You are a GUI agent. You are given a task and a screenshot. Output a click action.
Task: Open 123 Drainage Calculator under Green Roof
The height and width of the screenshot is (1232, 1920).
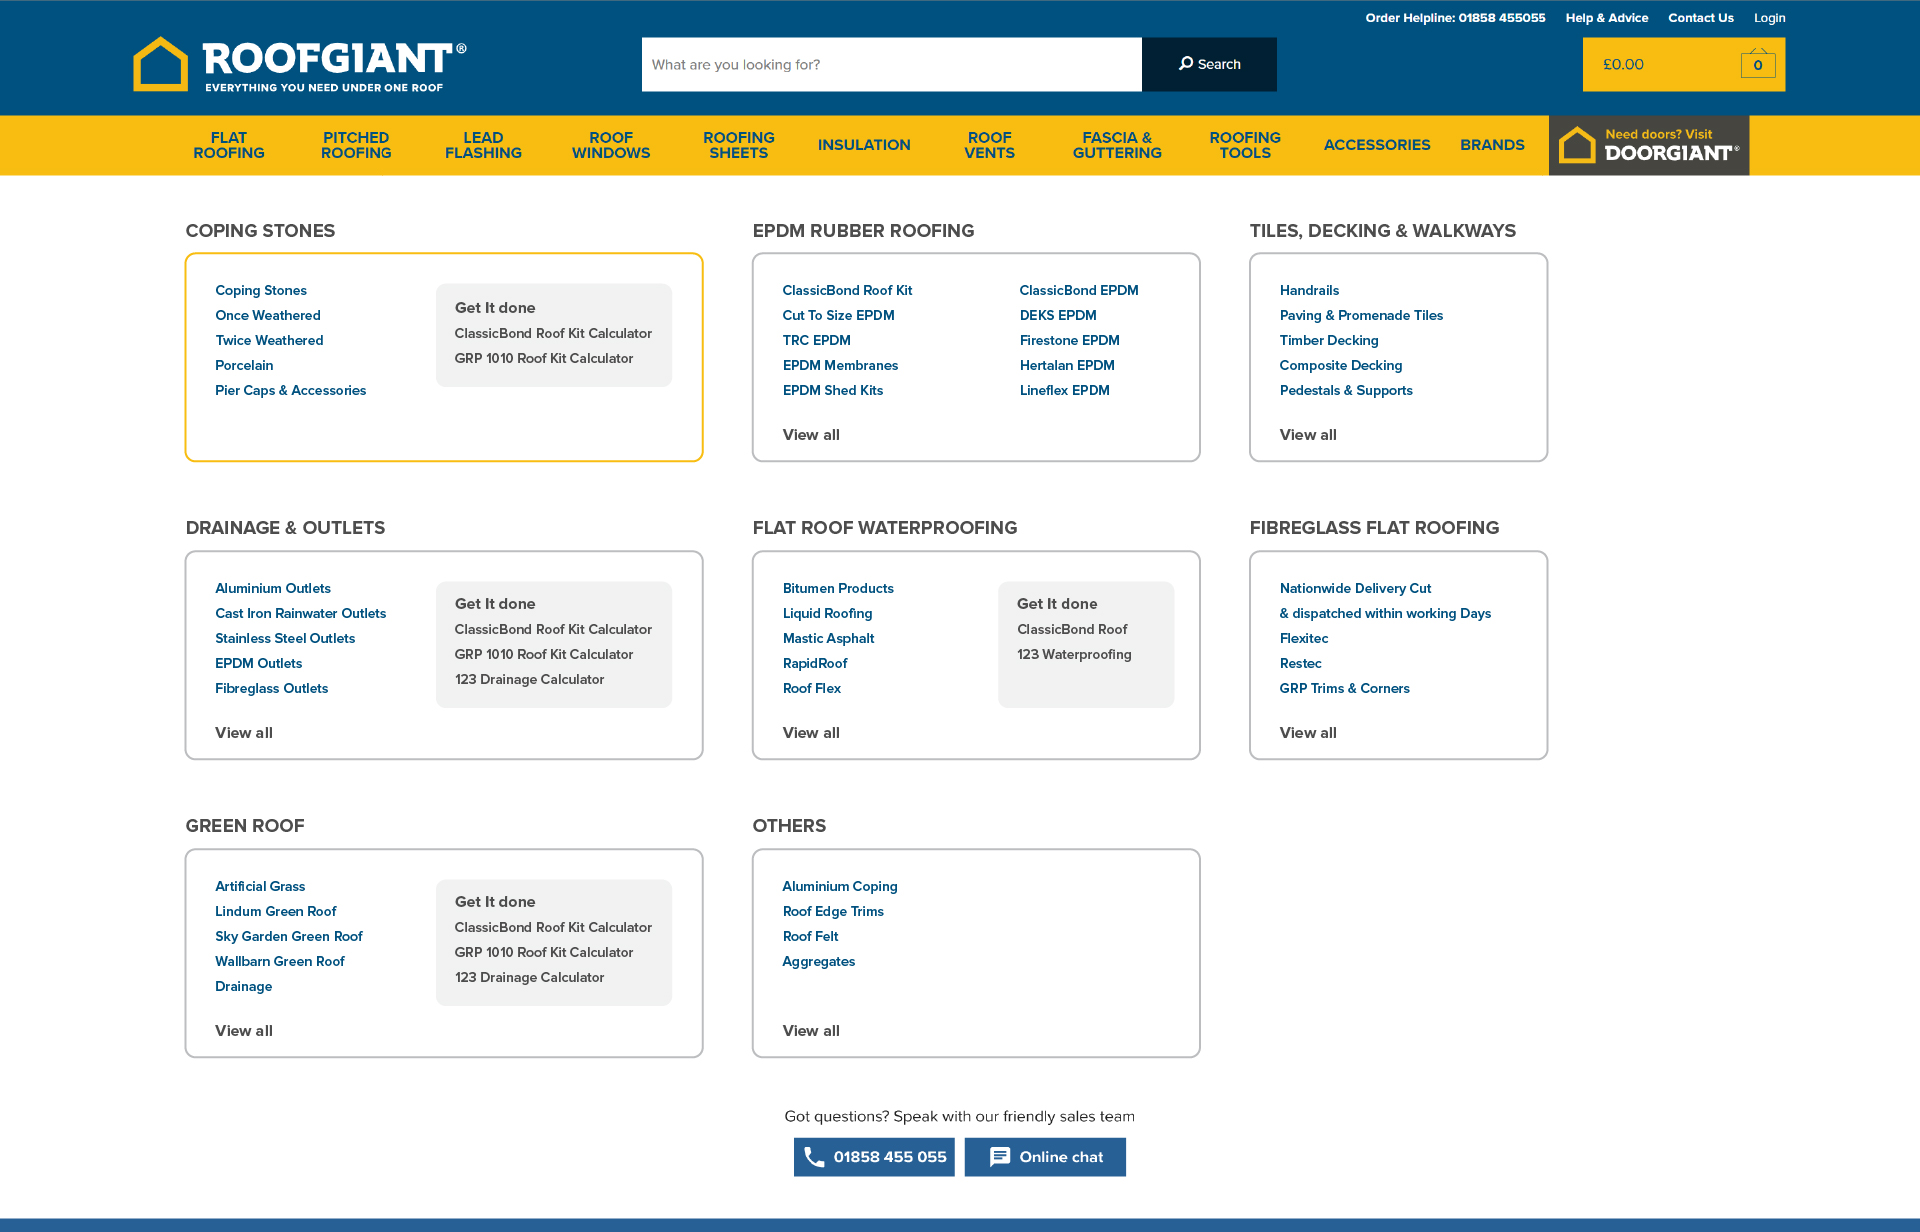(x=529, y=977)
